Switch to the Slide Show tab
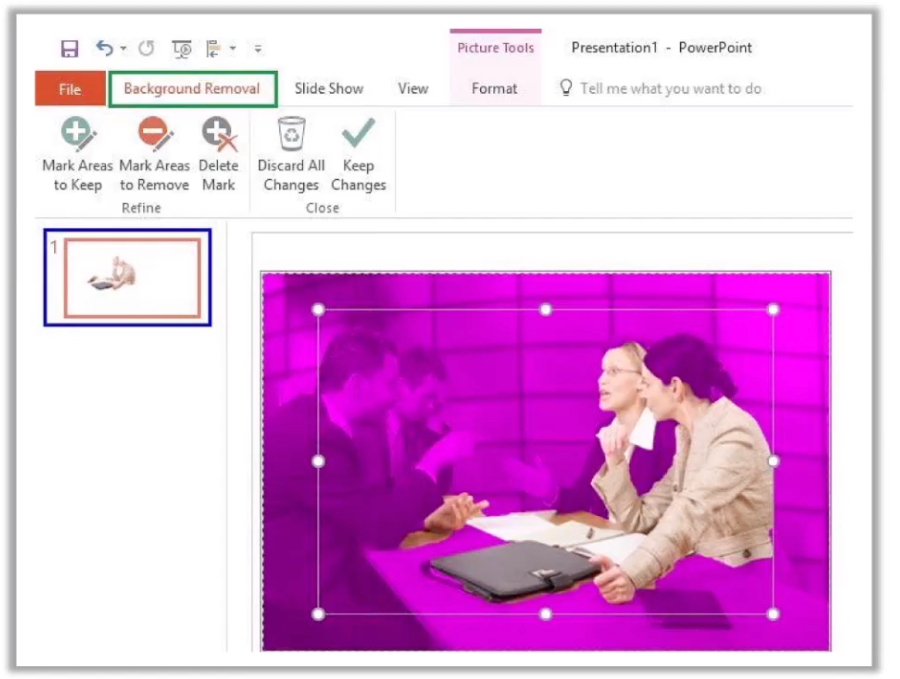900x679 pixels. 329,88
